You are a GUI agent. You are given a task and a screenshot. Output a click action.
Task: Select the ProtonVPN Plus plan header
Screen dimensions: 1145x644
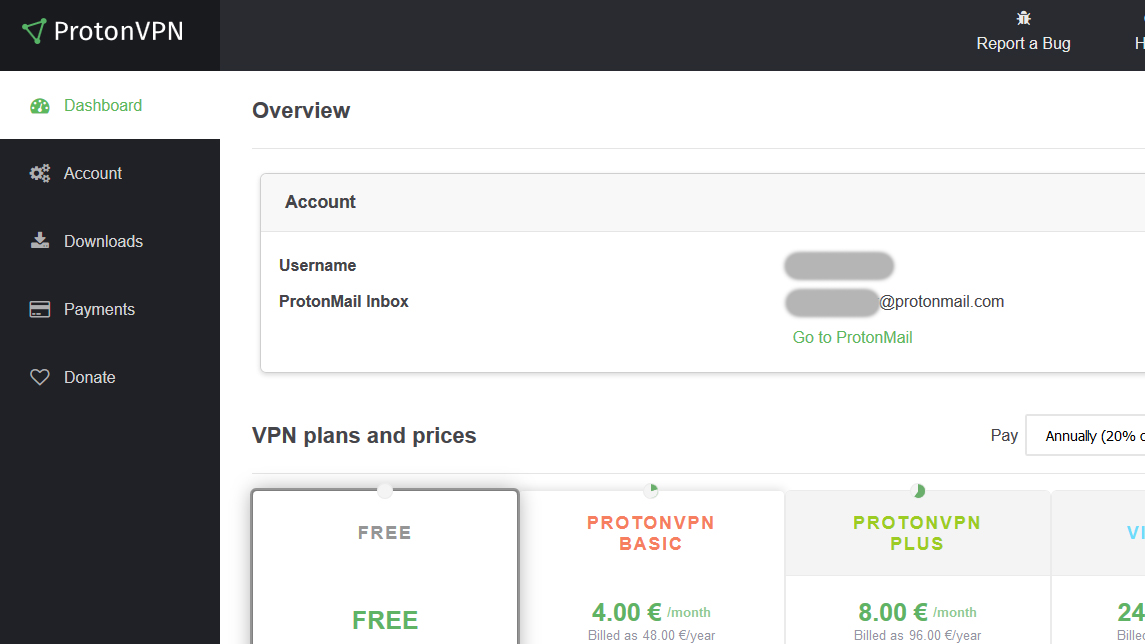917,534
